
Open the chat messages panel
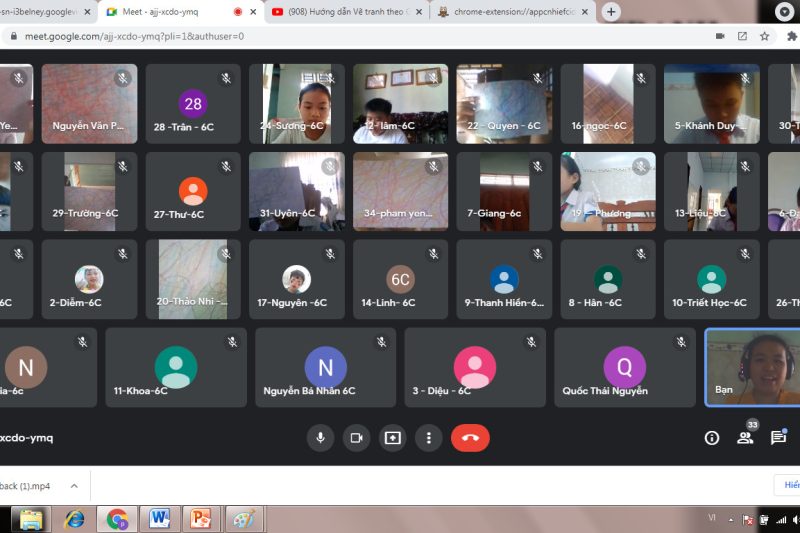tap(778, 437)
